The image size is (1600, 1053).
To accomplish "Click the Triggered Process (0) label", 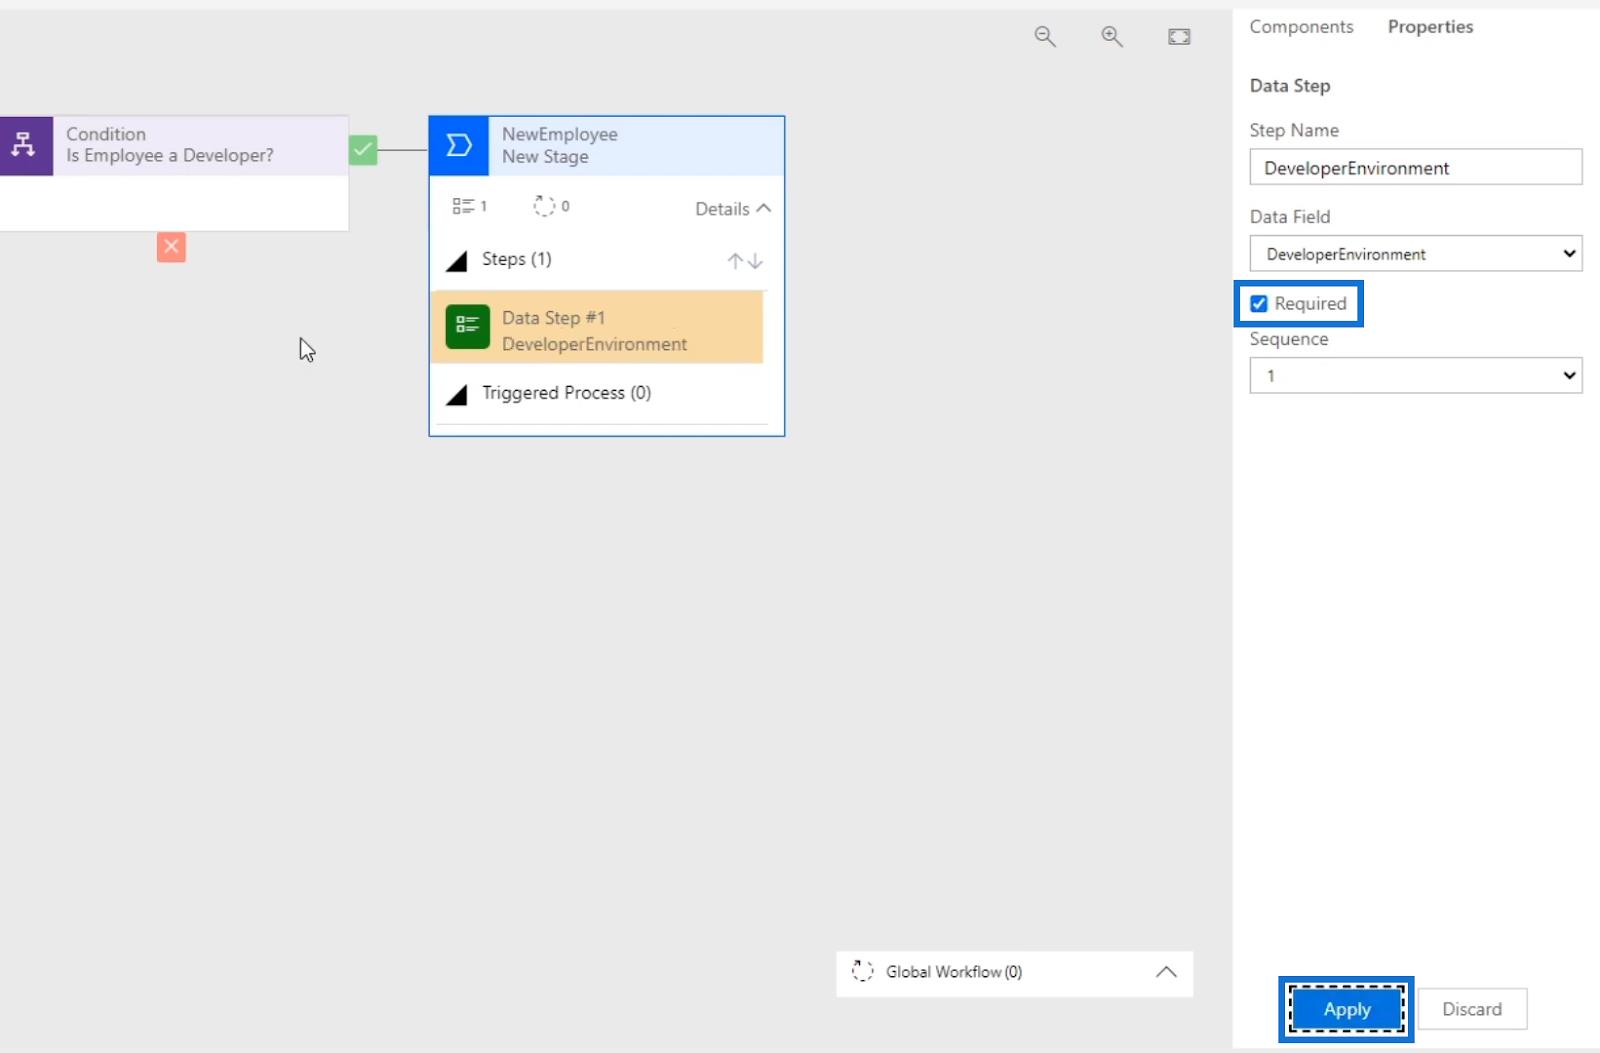I will click(566, 393).
